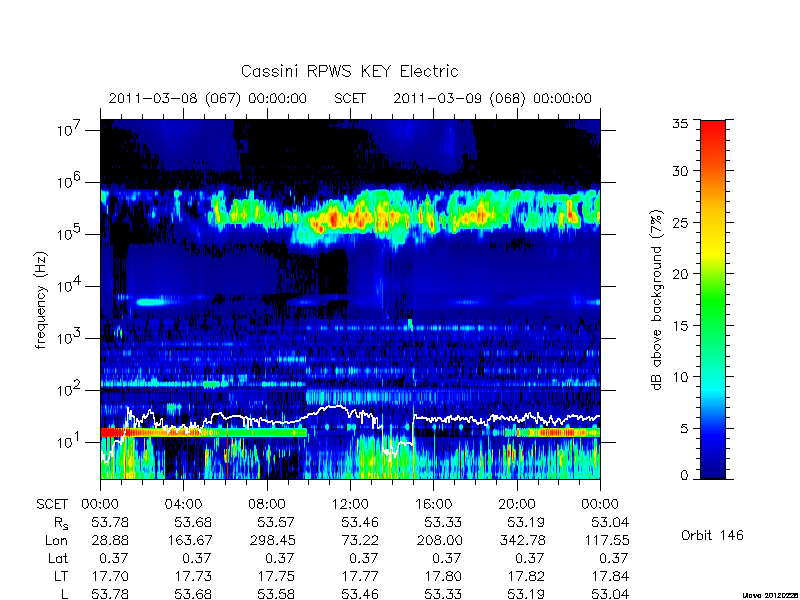Viewport: 800px width, 600px height.
Task: Click the colorbar value "10"
Action: click(x=680, y=377)
